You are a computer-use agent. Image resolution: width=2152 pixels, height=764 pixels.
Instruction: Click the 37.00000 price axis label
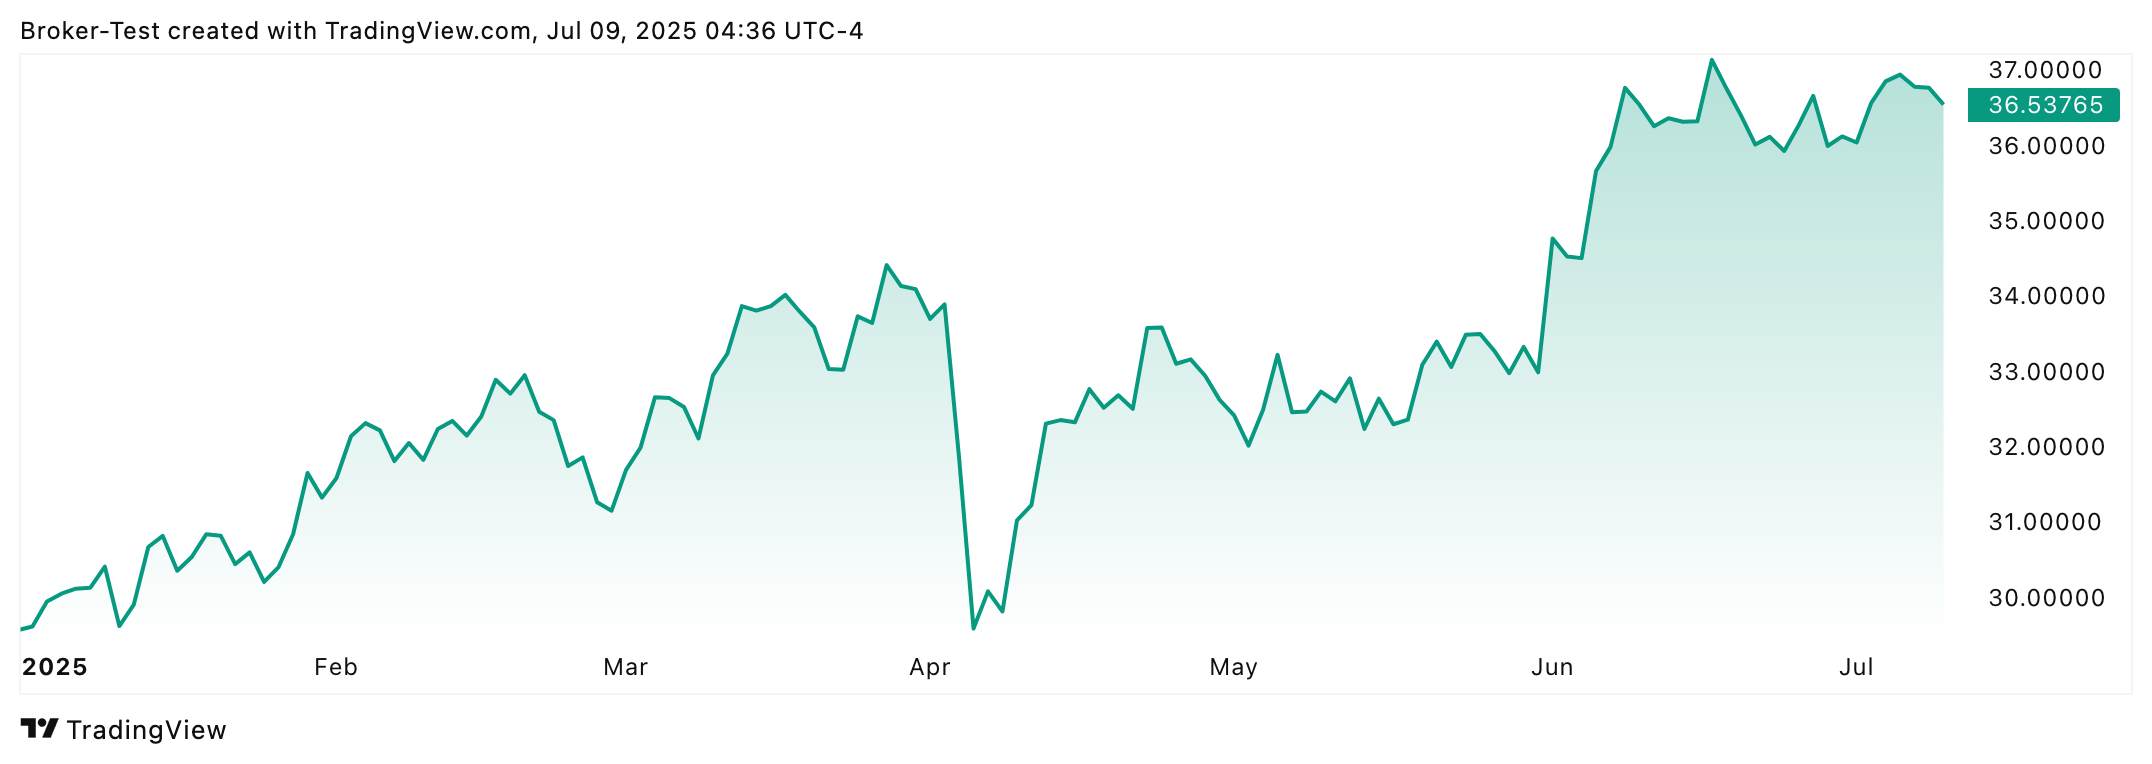tap(2045, 70)
